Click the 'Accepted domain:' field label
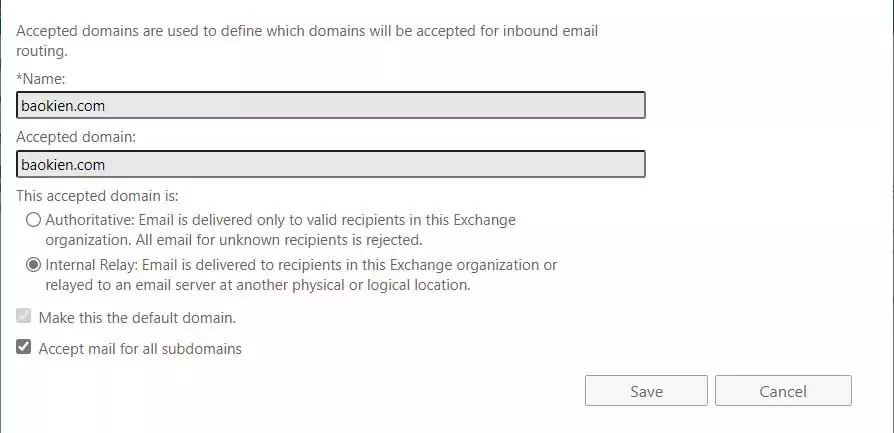The image size is (894, 433). click(x=76, y=137)
